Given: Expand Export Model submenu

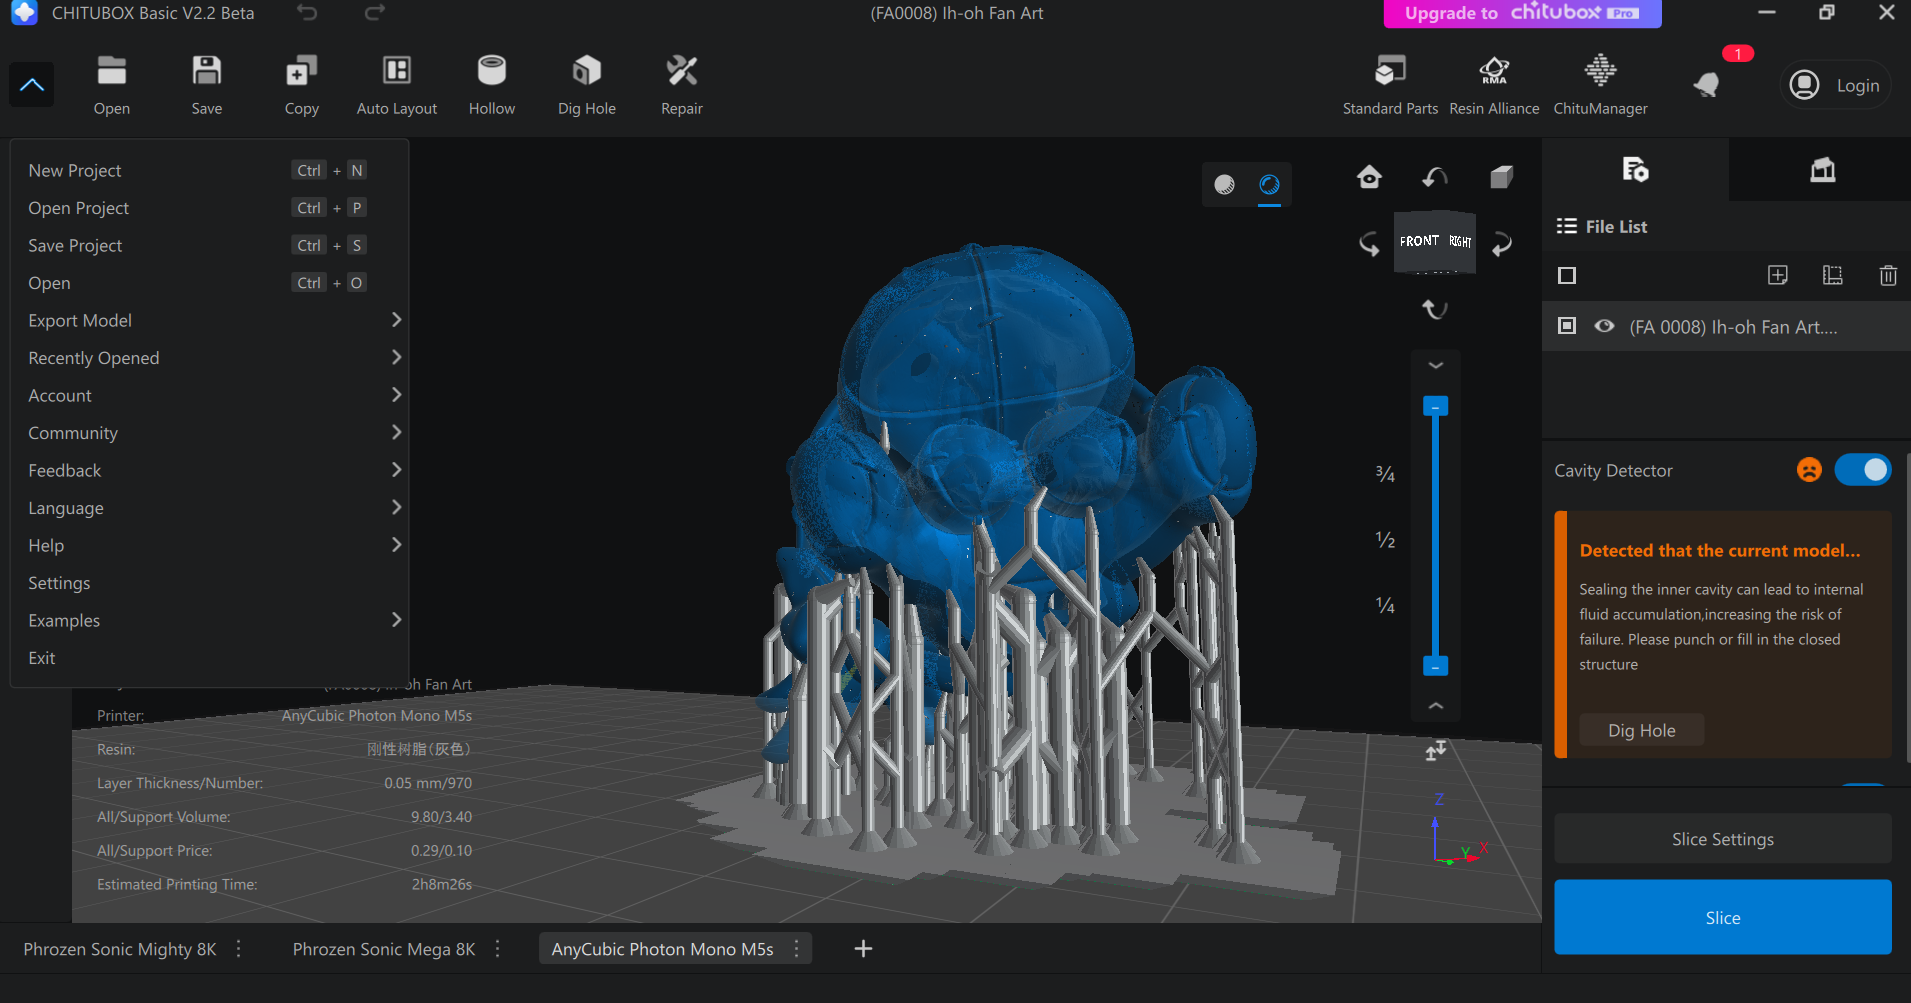Looking at the screenshot, I should click(x=209, y=320).
